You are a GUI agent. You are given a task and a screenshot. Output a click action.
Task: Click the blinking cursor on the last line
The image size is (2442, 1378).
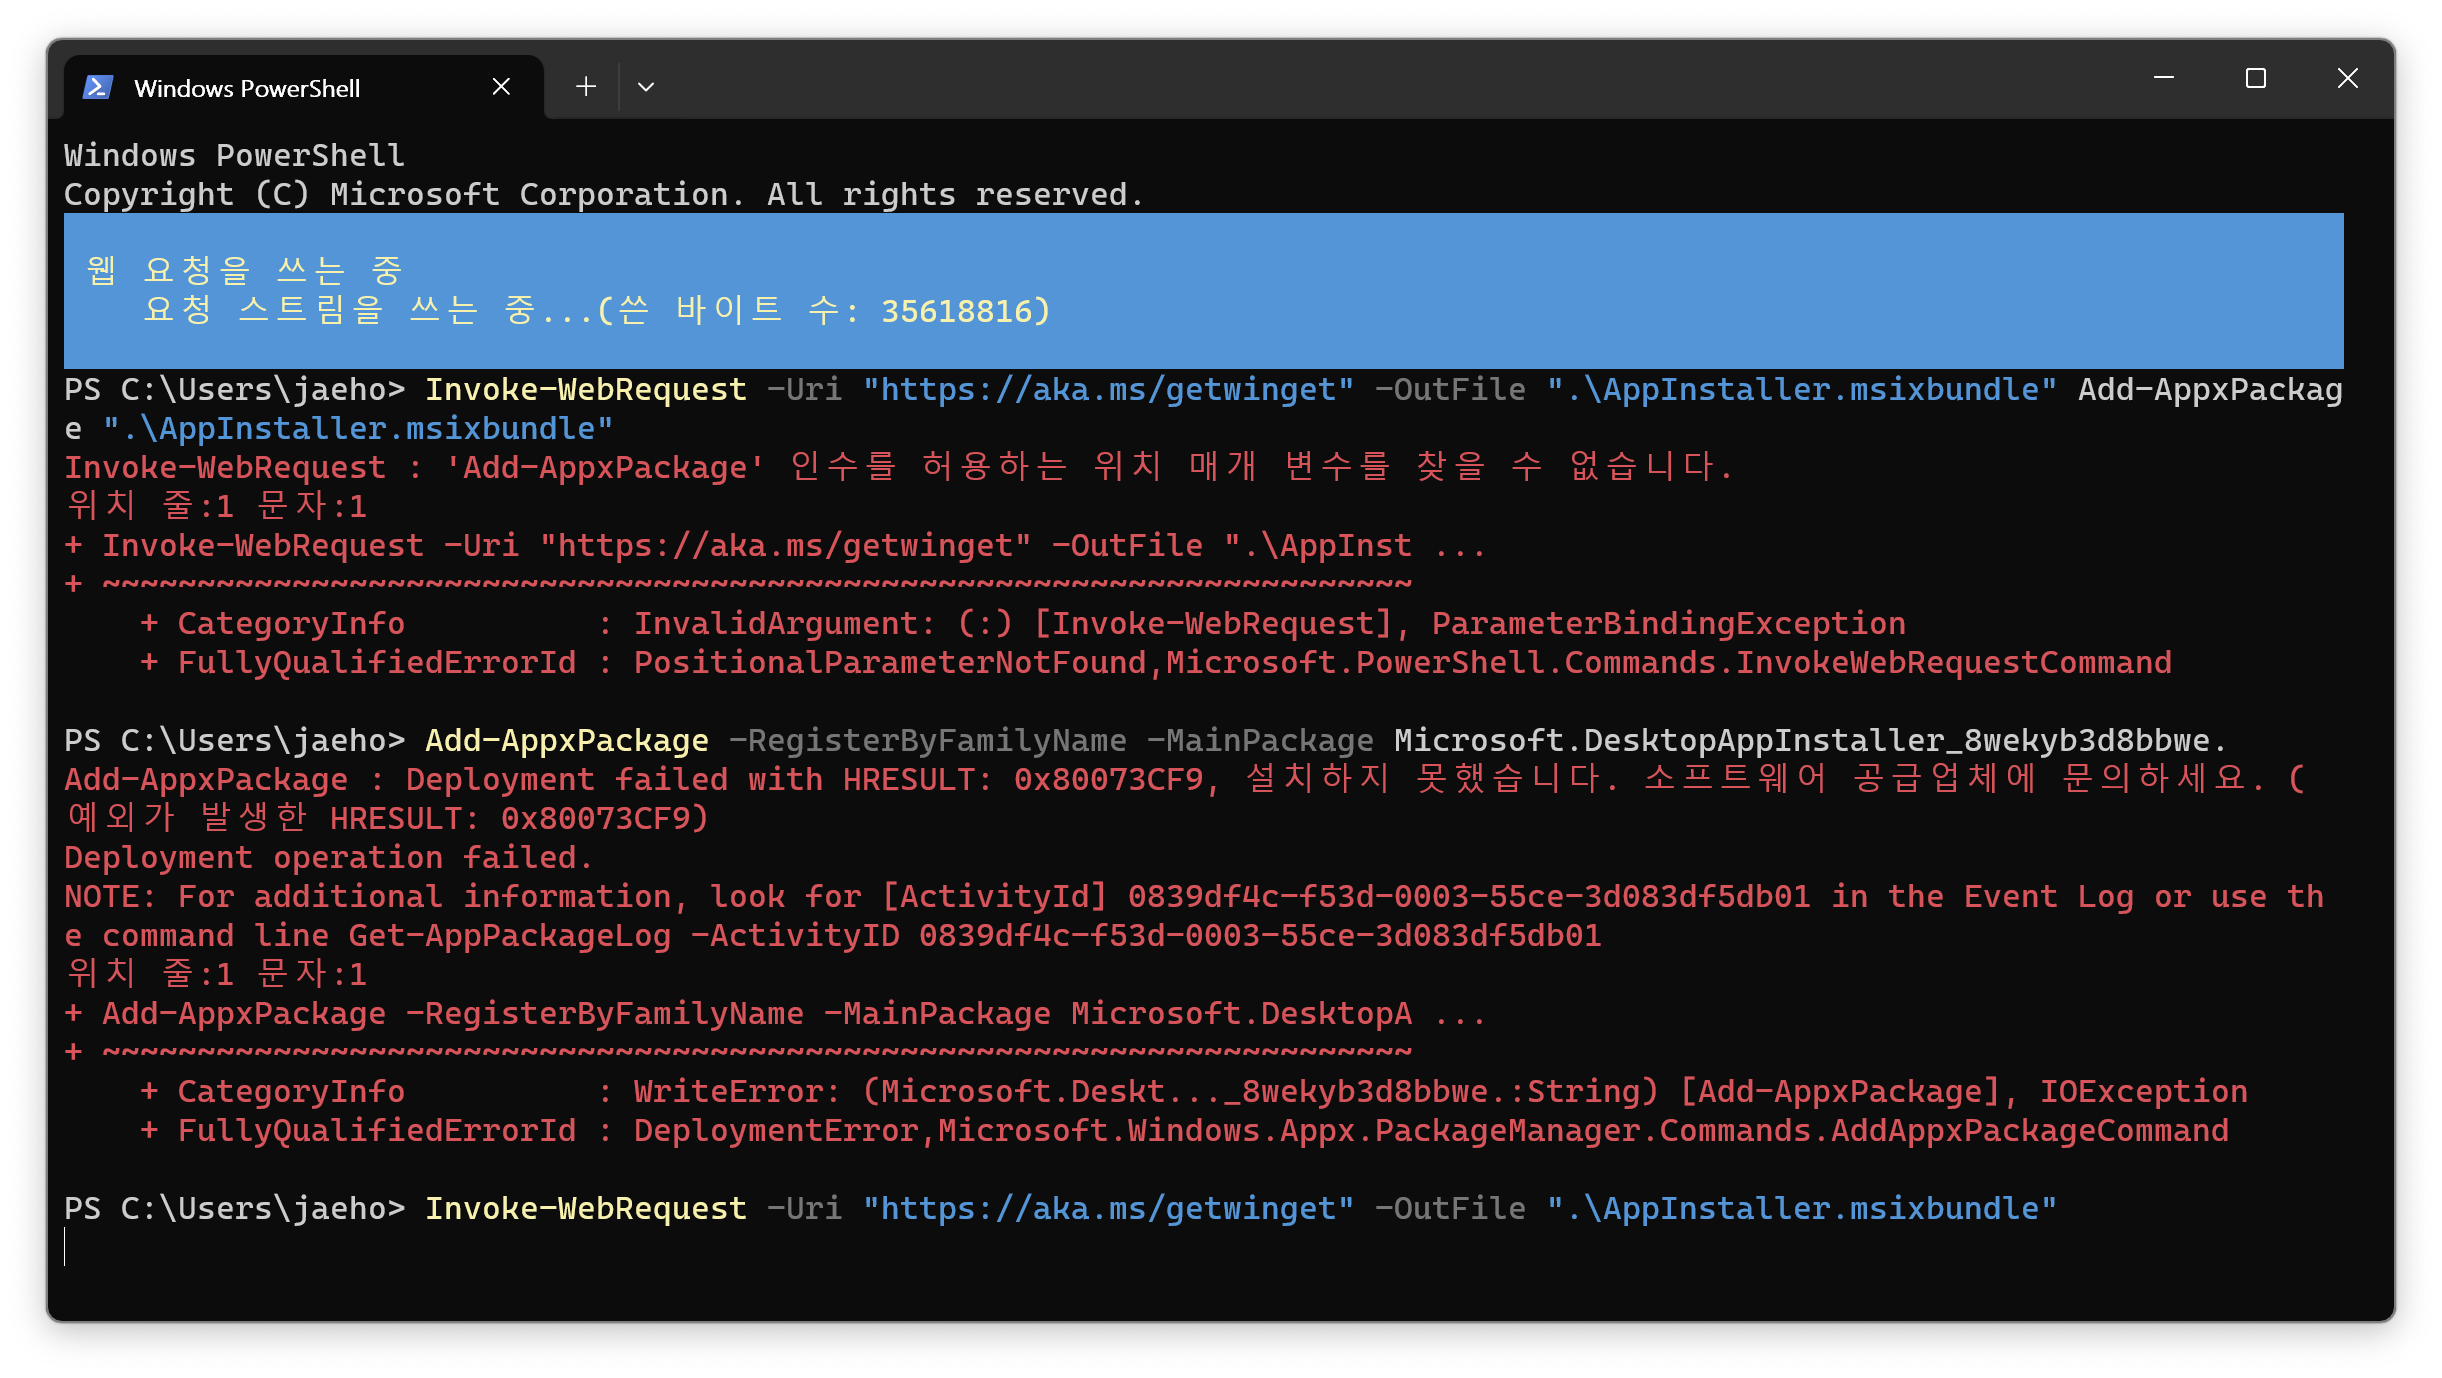click(x=65, y=1247)
